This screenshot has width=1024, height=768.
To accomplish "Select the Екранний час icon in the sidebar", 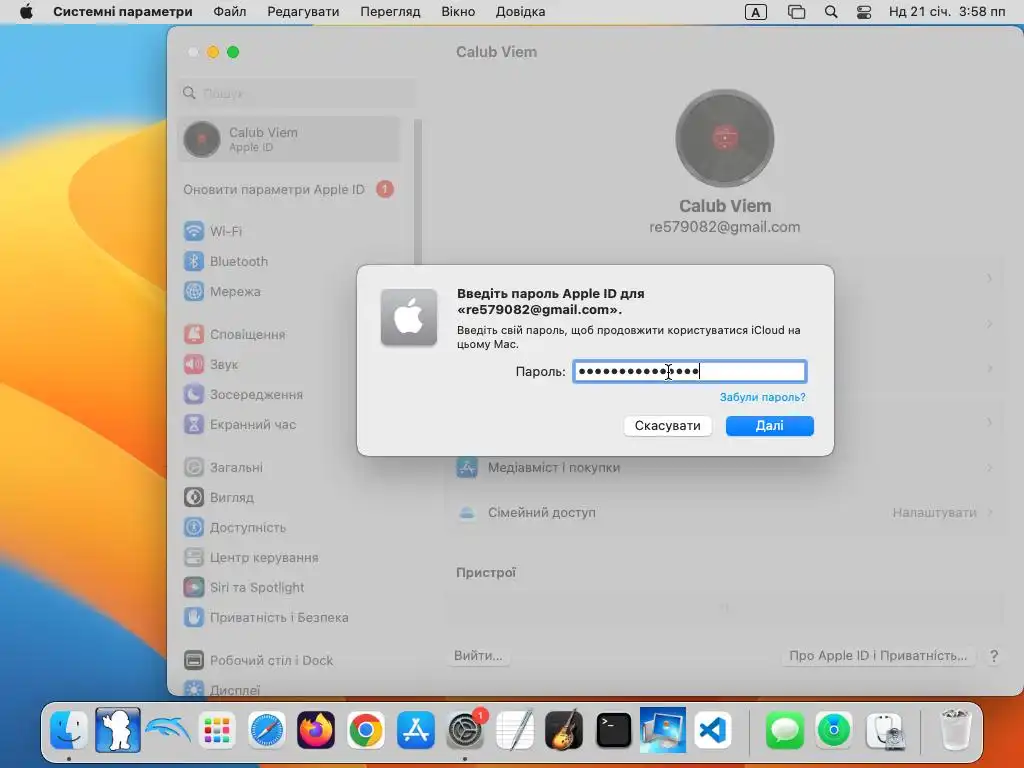I will (193, 424).
